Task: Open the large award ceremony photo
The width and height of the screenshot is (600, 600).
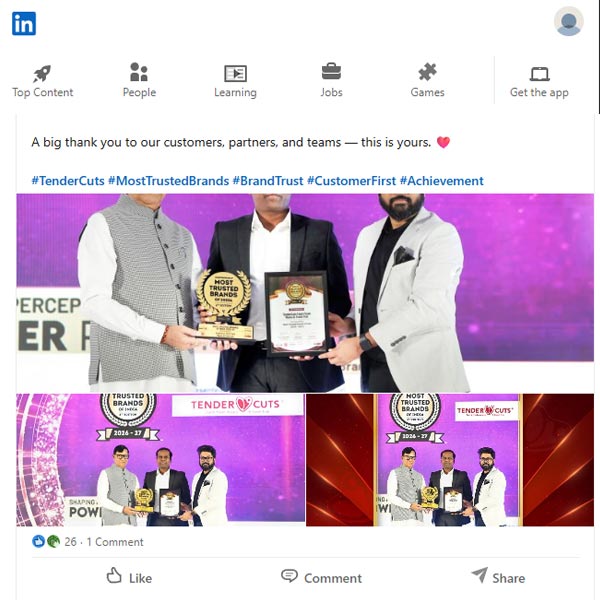Action: (x=305, y=293)
